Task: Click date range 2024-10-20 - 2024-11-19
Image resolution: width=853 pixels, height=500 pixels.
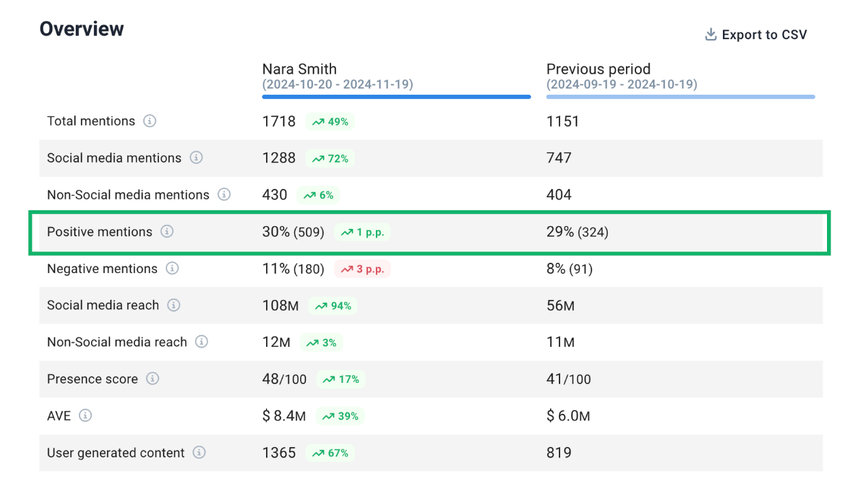Action: click(x=338, y=84)
